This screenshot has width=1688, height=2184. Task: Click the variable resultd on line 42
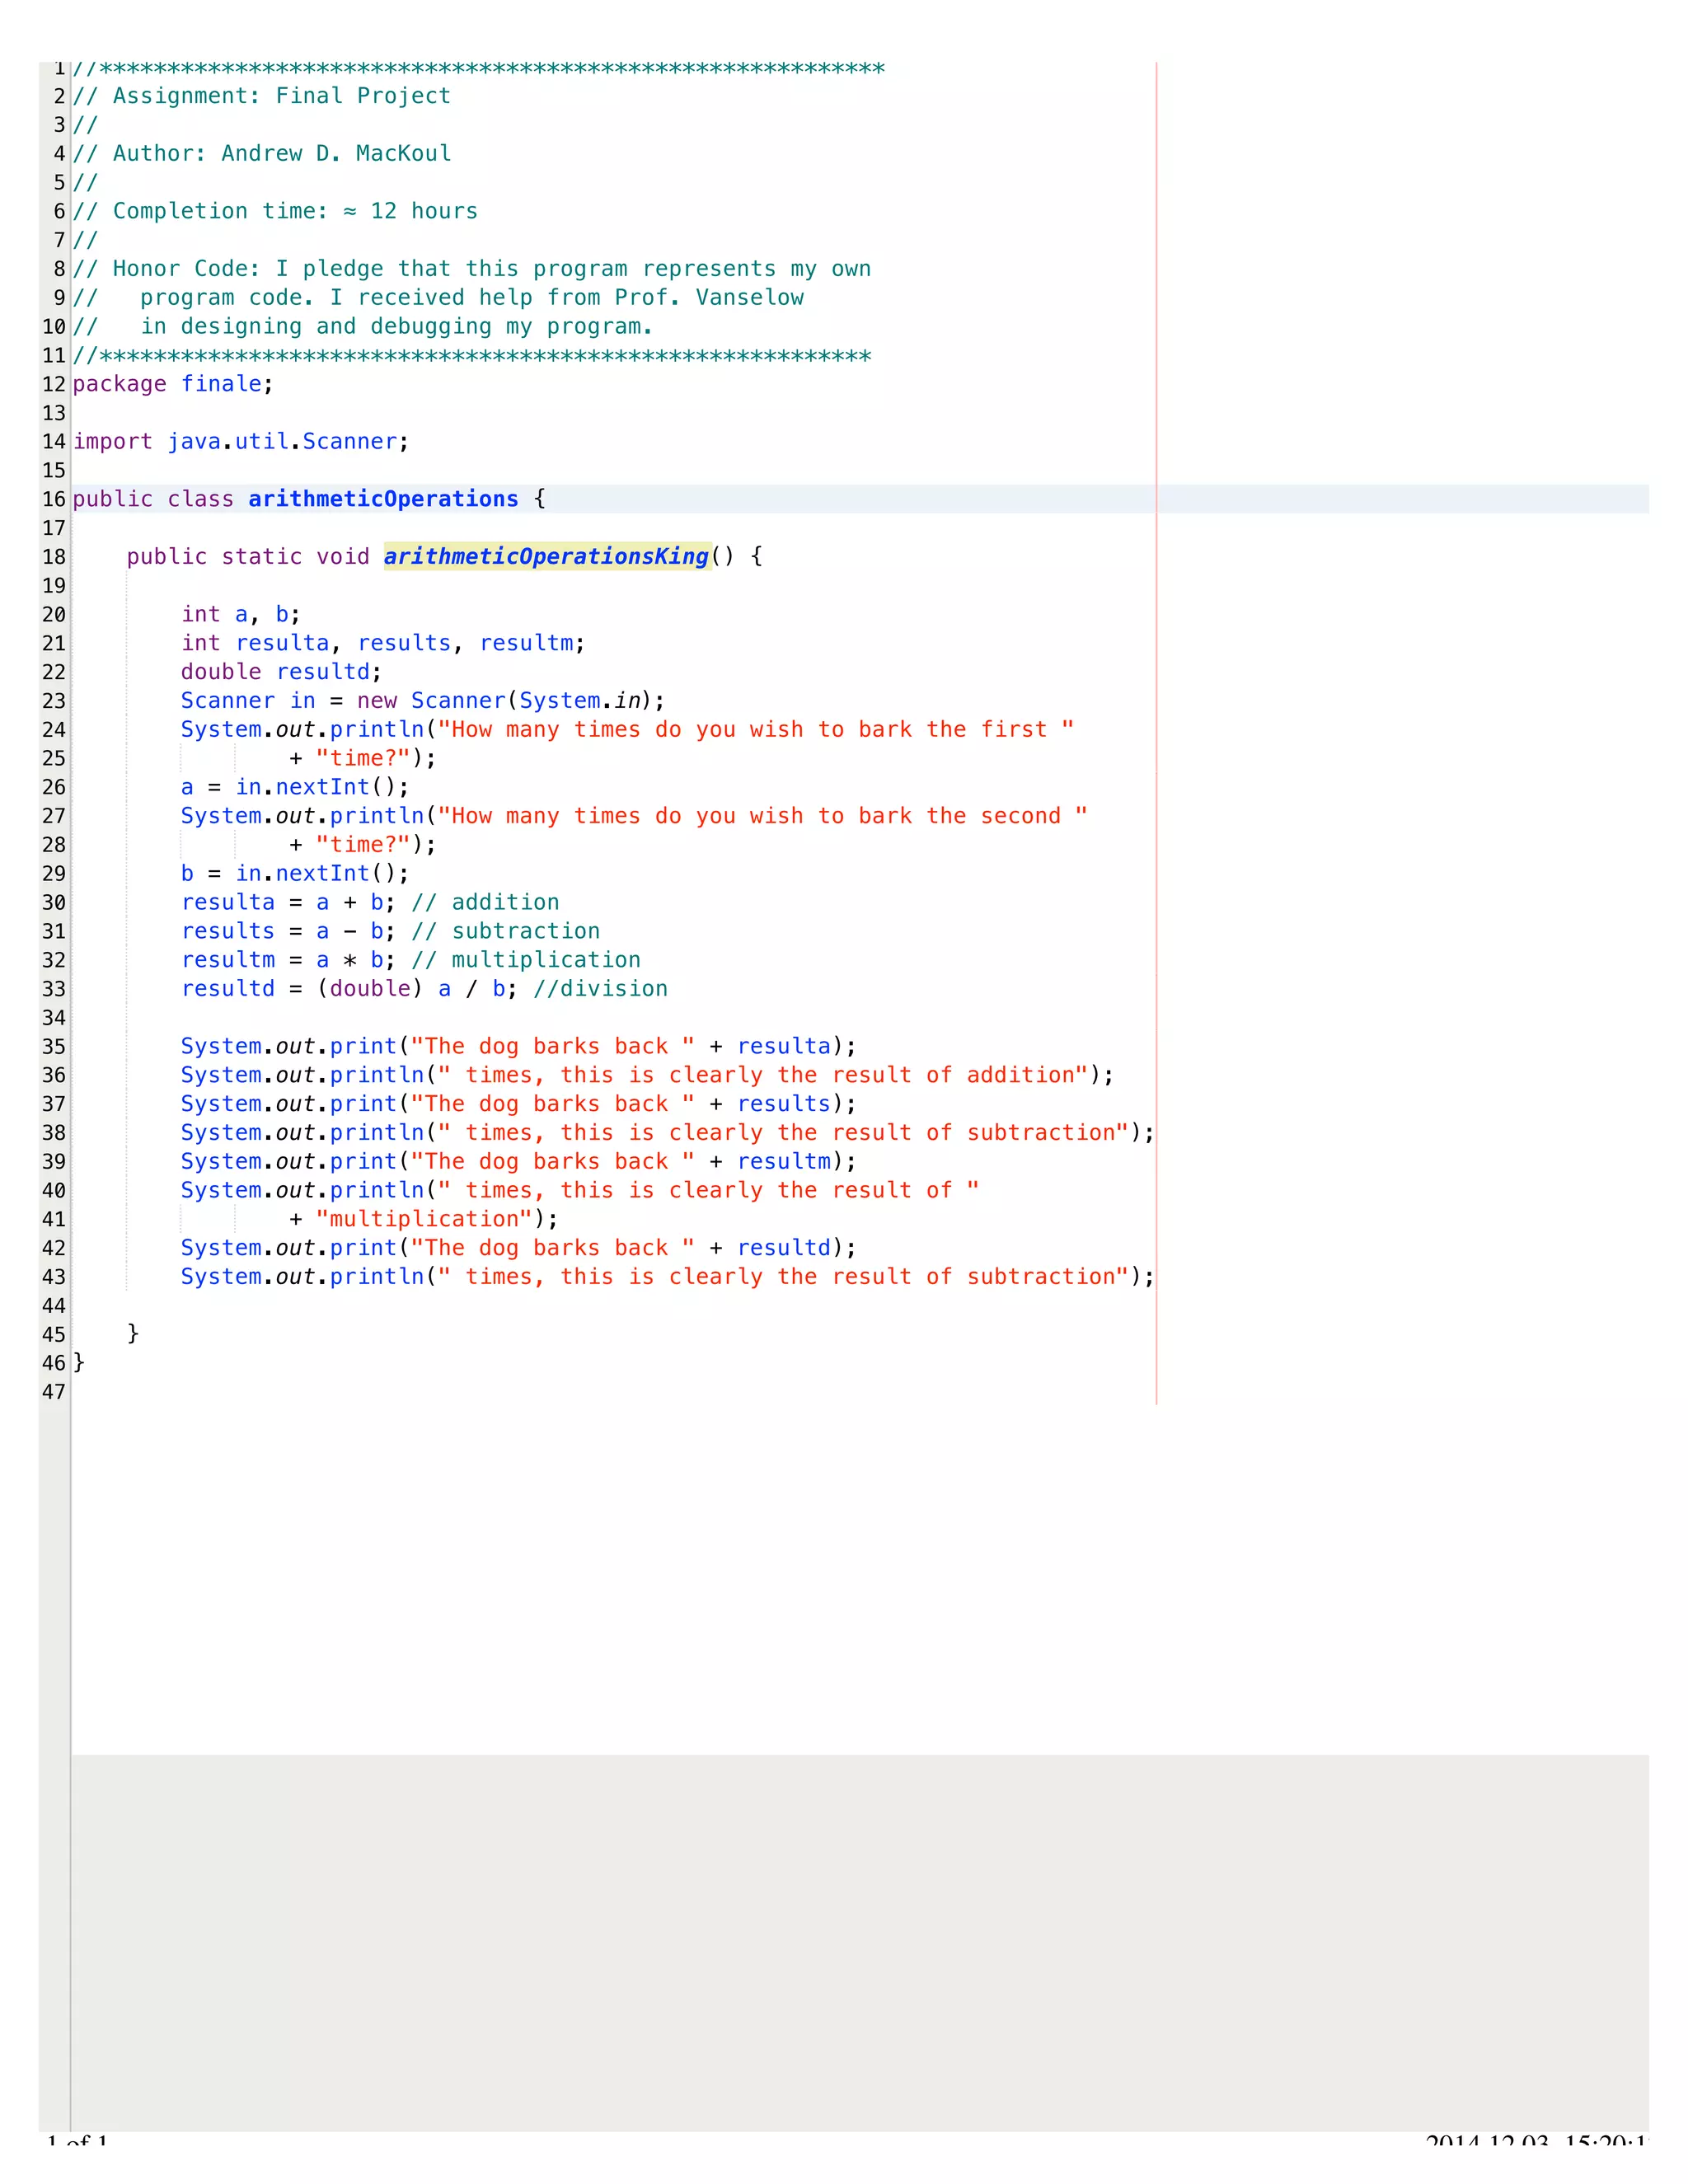click(x=784, y=1248)
